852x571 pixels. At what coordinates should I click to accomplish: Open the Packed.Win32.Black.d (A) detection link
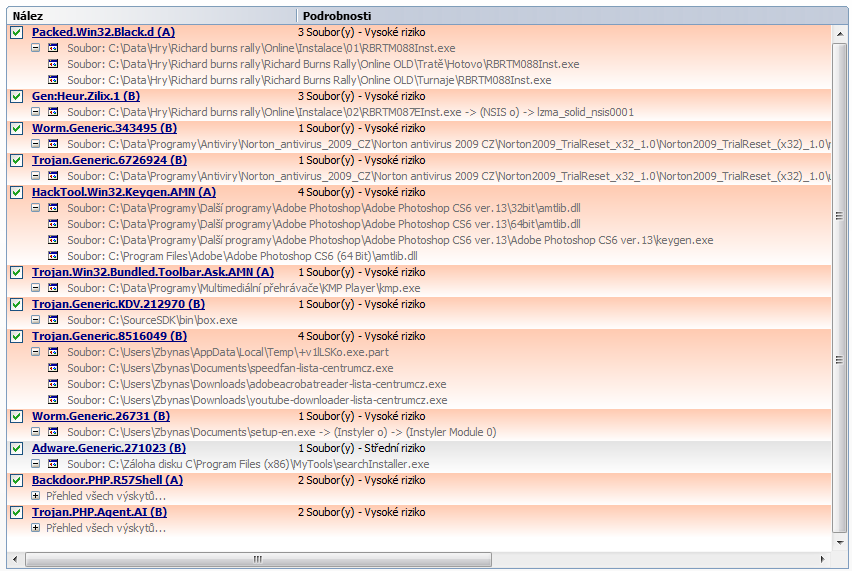[x=103, y=32]
